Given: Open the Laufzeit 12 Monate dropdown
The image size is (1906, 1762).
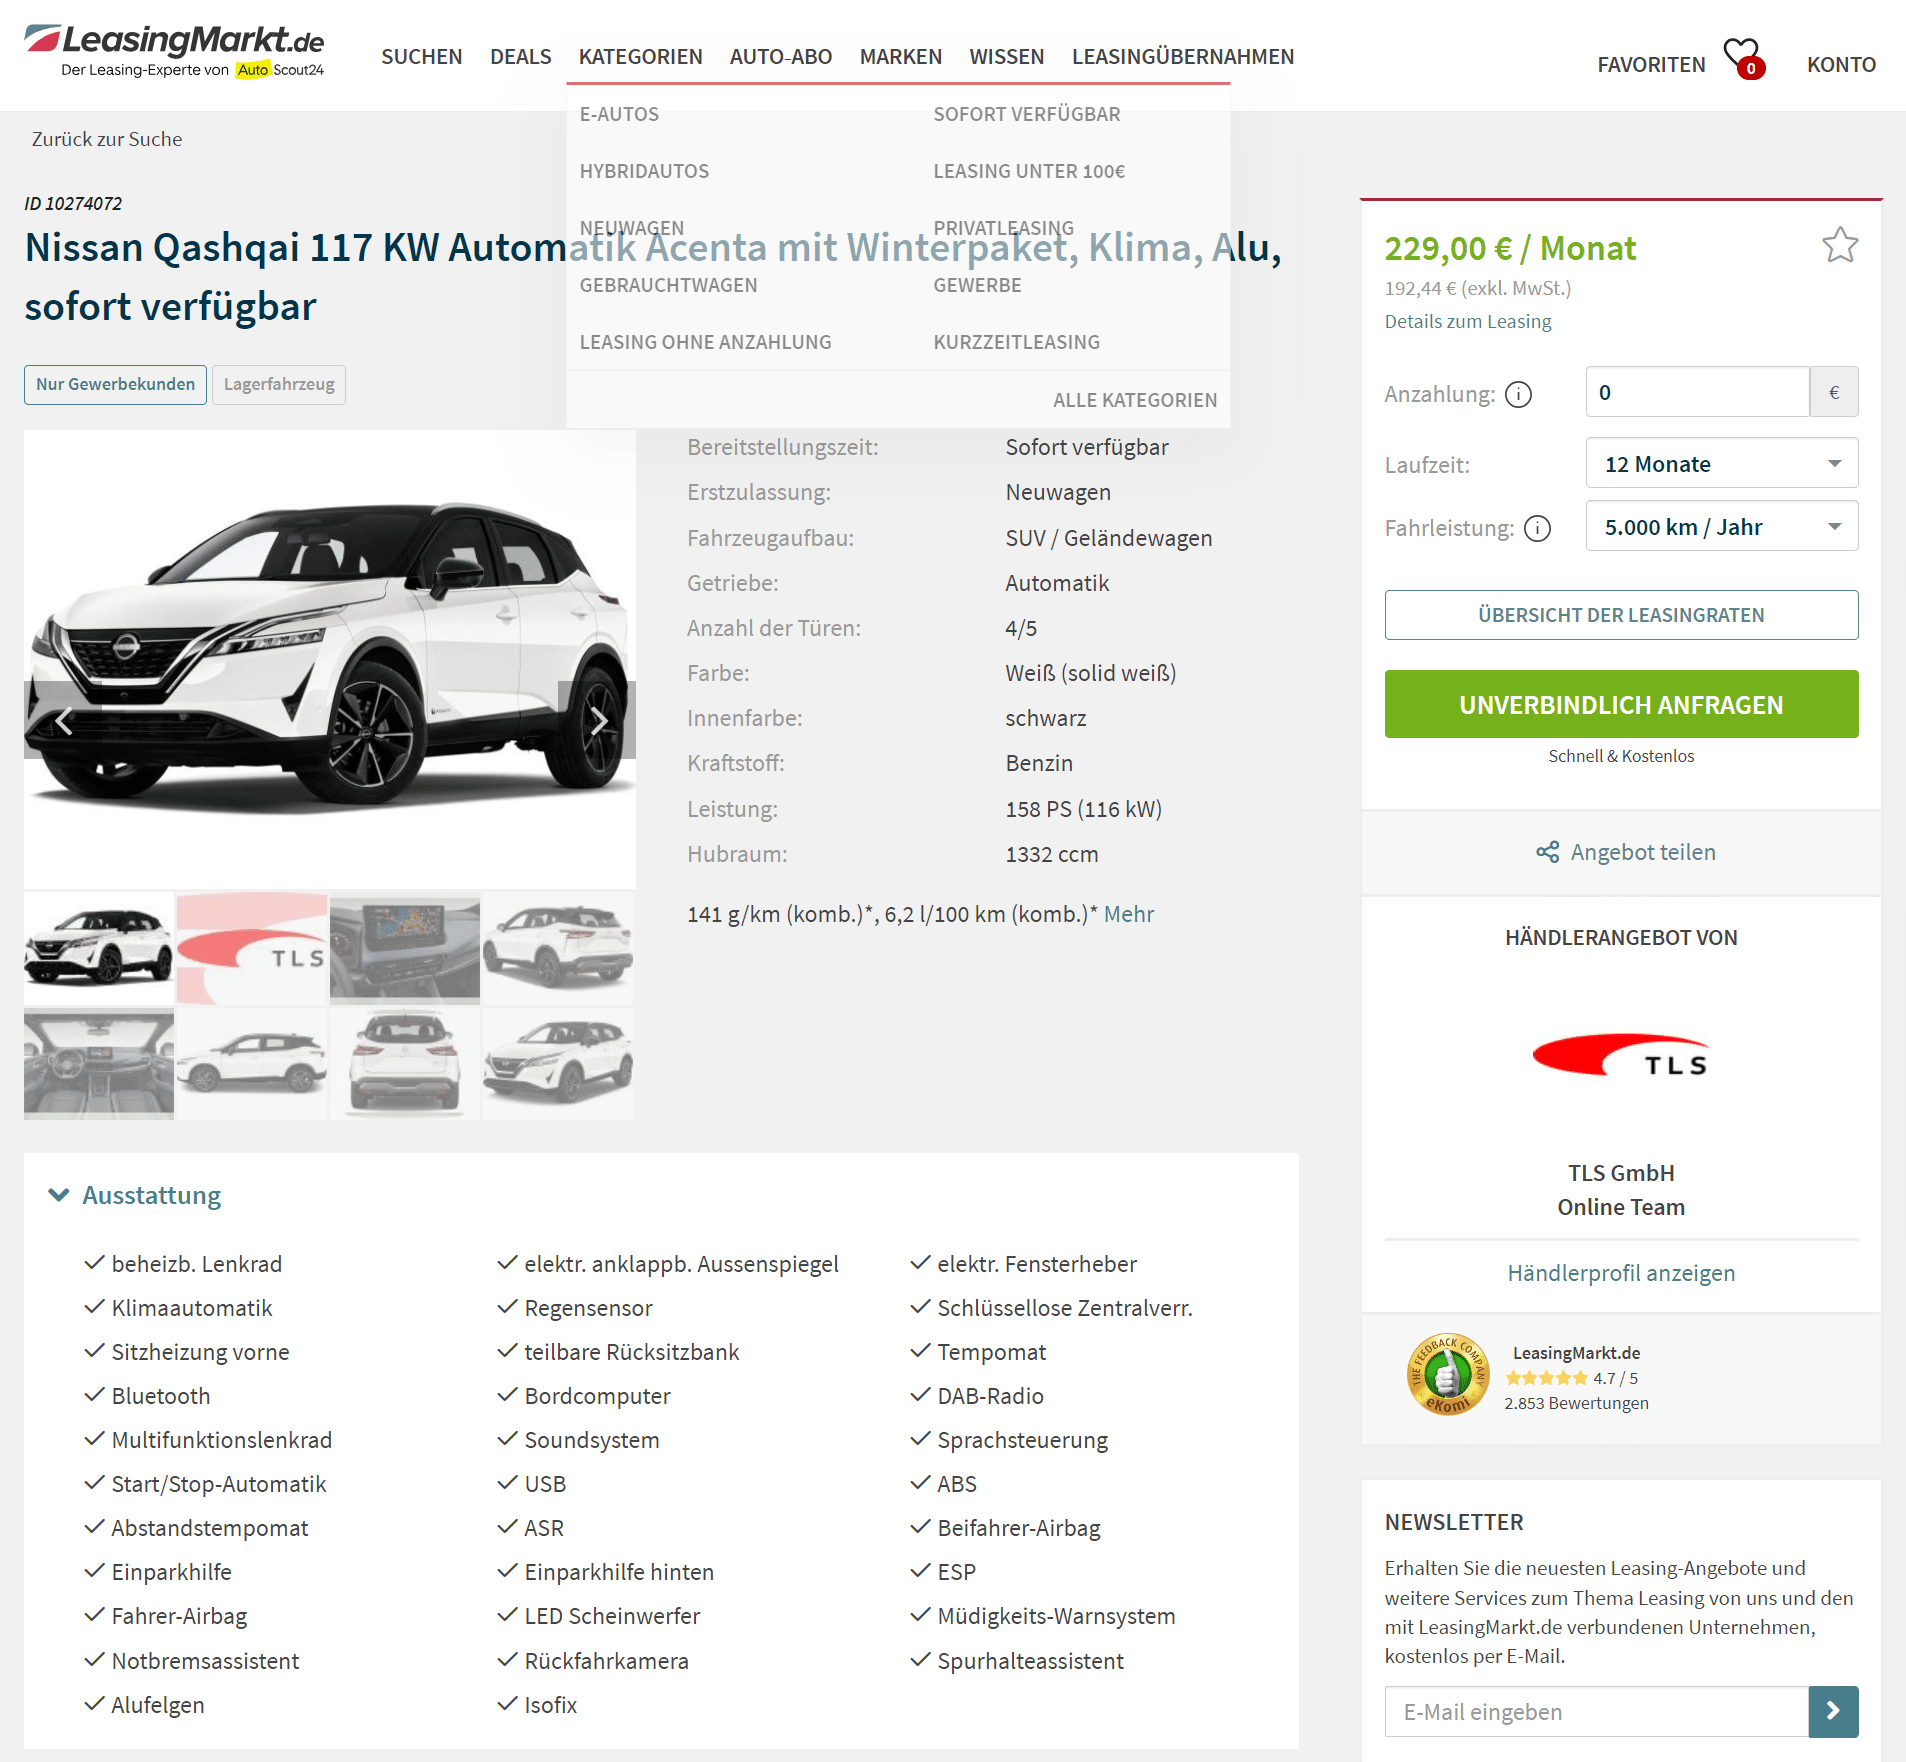Looking at the screenshot, I should [1721, 464].
